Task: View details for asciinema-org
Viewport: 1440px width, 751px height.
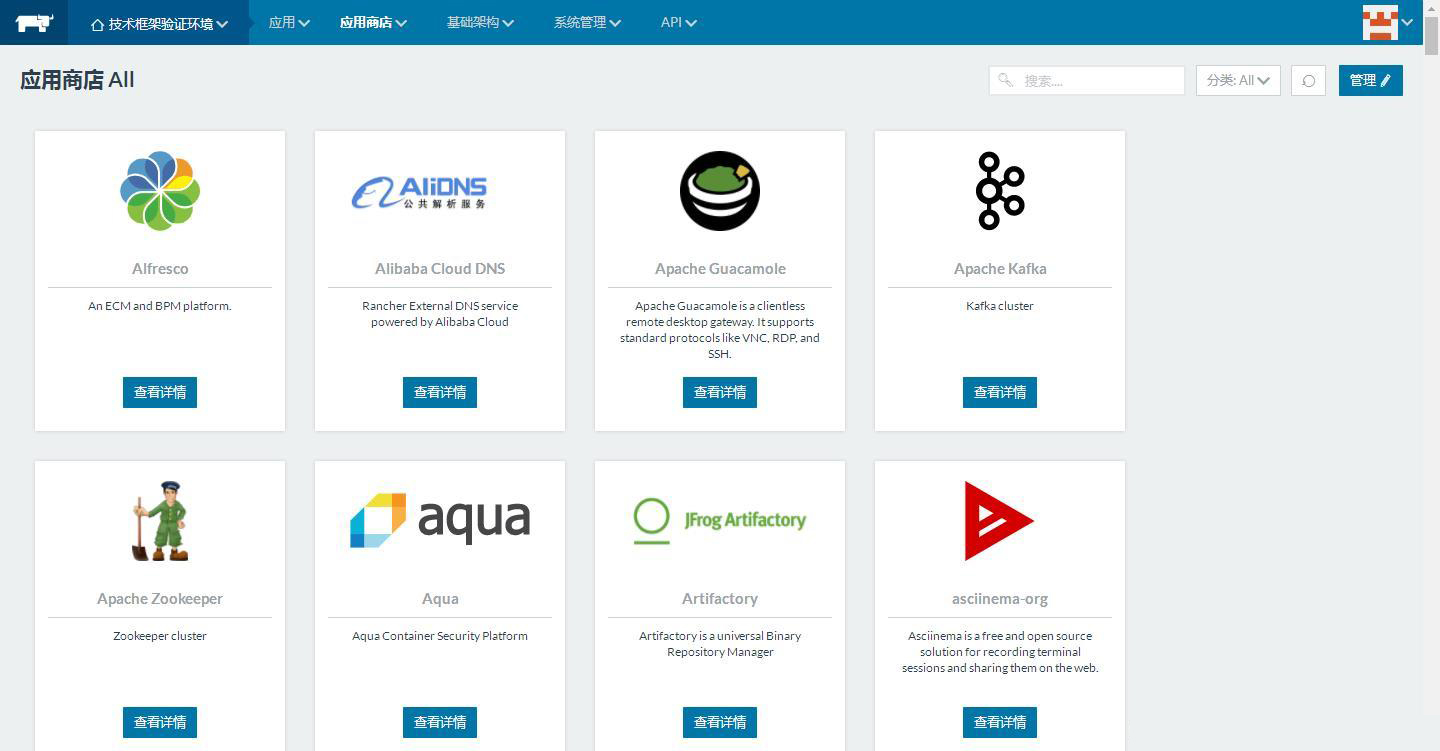Action: tap(1000, 722)
